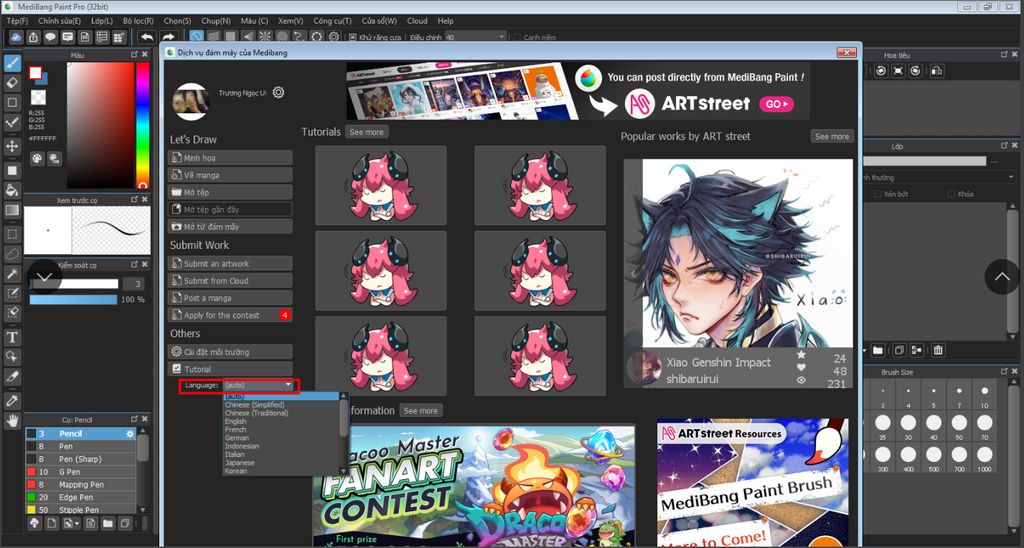Open the Cloud menu
The width and height of the screenshot is (1024, 548).
(417, 20)
